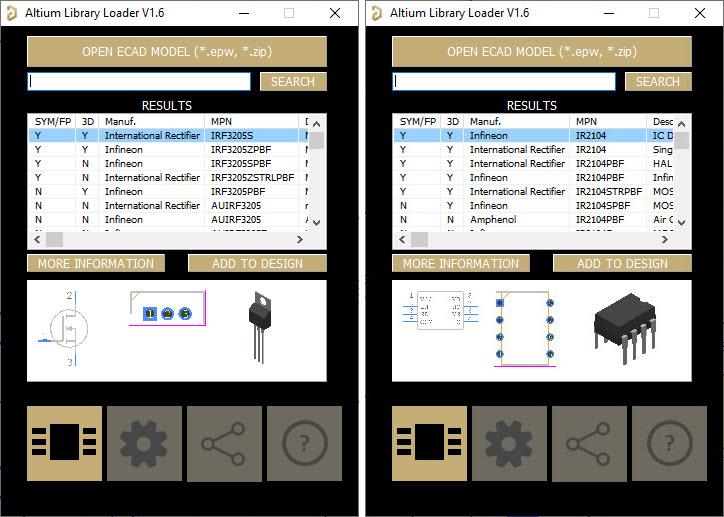724x517 pixels.
Task: Select the IRF3205ZSTRLPBF result row
Action: point(168,177)
